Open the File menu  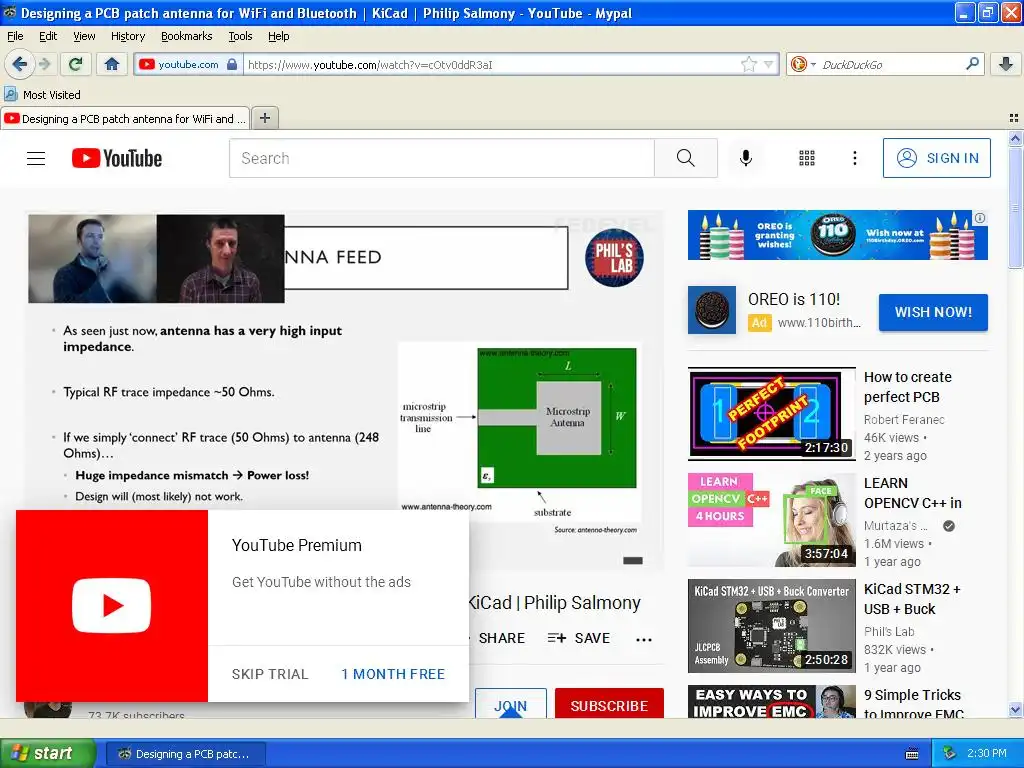click(15, 36)
